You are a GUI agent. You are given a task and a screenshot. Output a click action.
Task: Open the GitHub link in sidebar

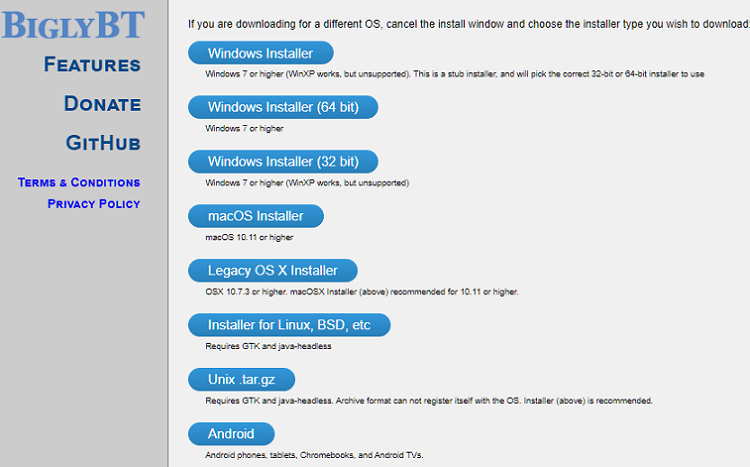click(103, 143)
